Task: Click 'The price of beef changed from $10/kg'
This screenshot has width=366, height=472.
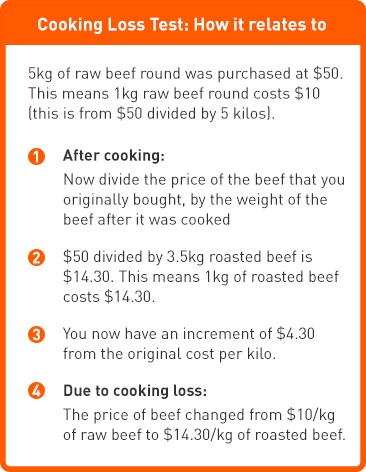Action: coord(199,415)
